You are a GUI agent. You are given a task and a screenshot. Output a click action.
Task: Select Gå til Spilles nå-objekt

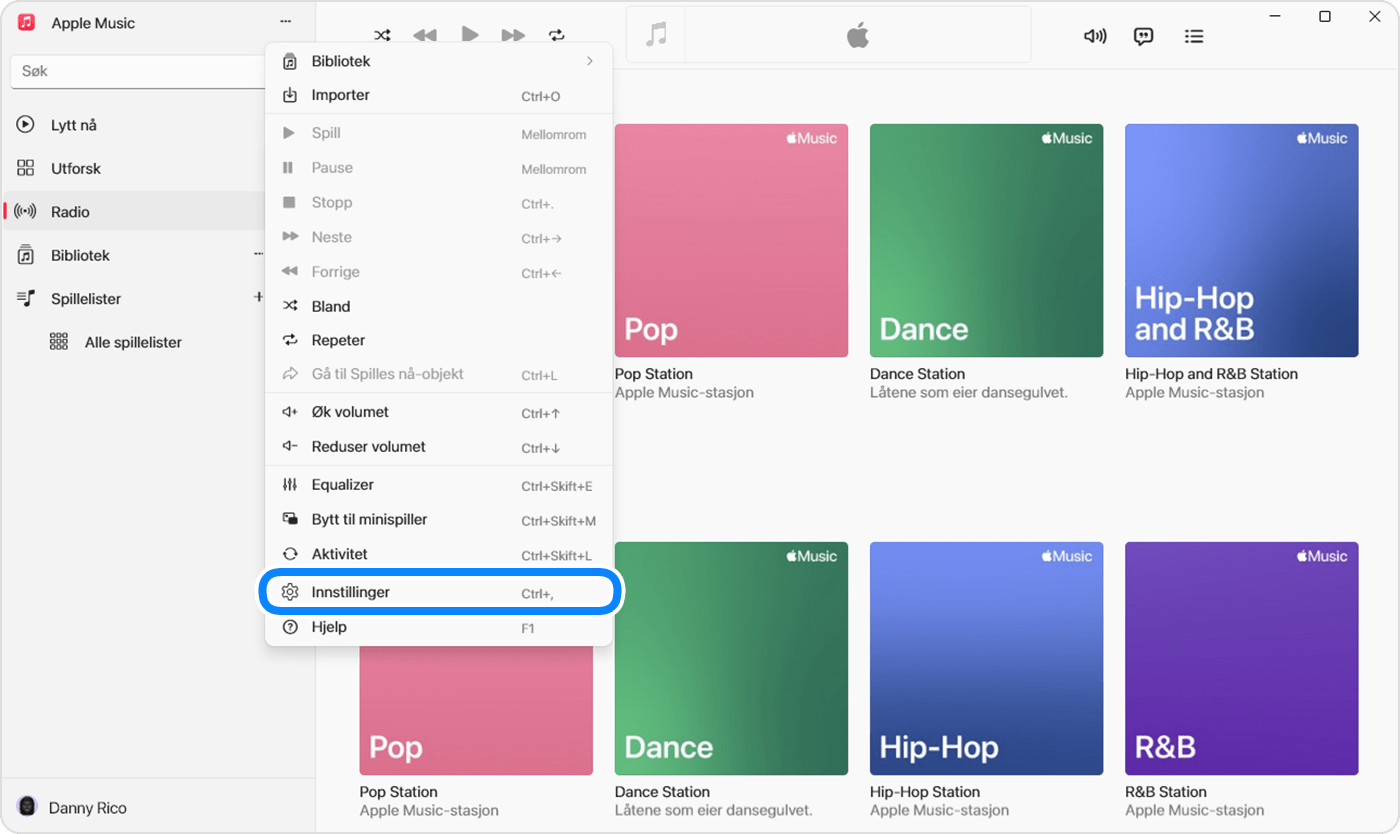[438, 374]
